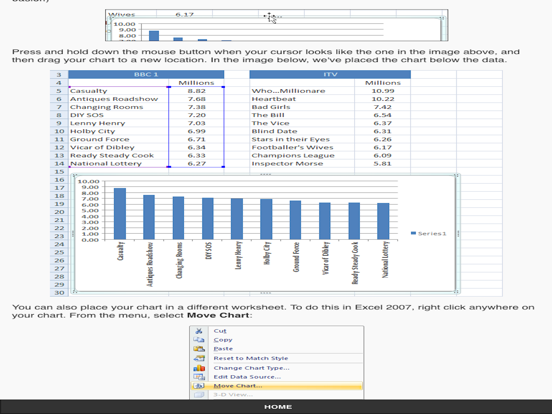Select the DIY SOS cell
Viewport: 552px width, 414px height.
[x=118, y=115]
